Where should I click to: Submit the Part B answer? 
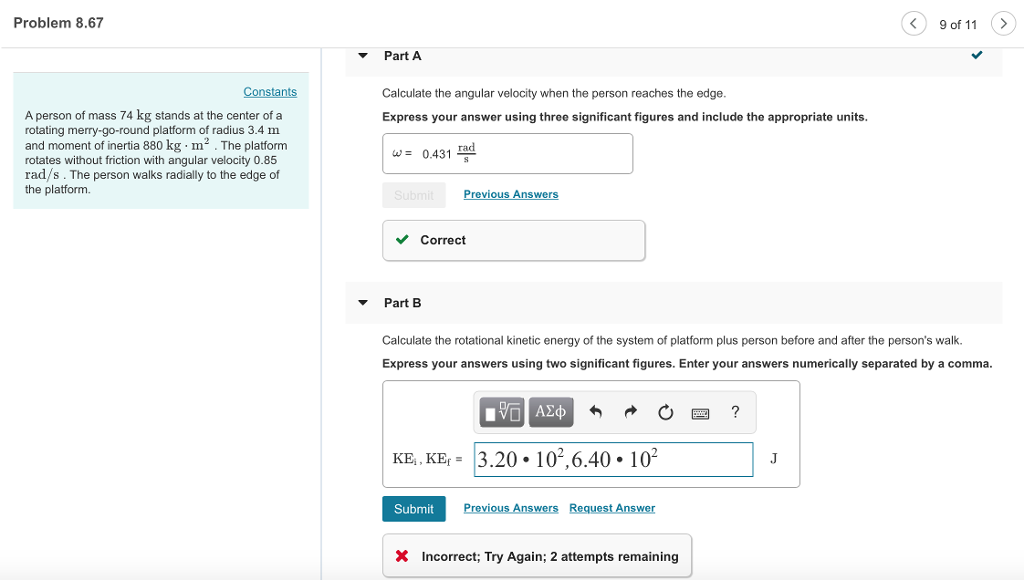(413, 508)
